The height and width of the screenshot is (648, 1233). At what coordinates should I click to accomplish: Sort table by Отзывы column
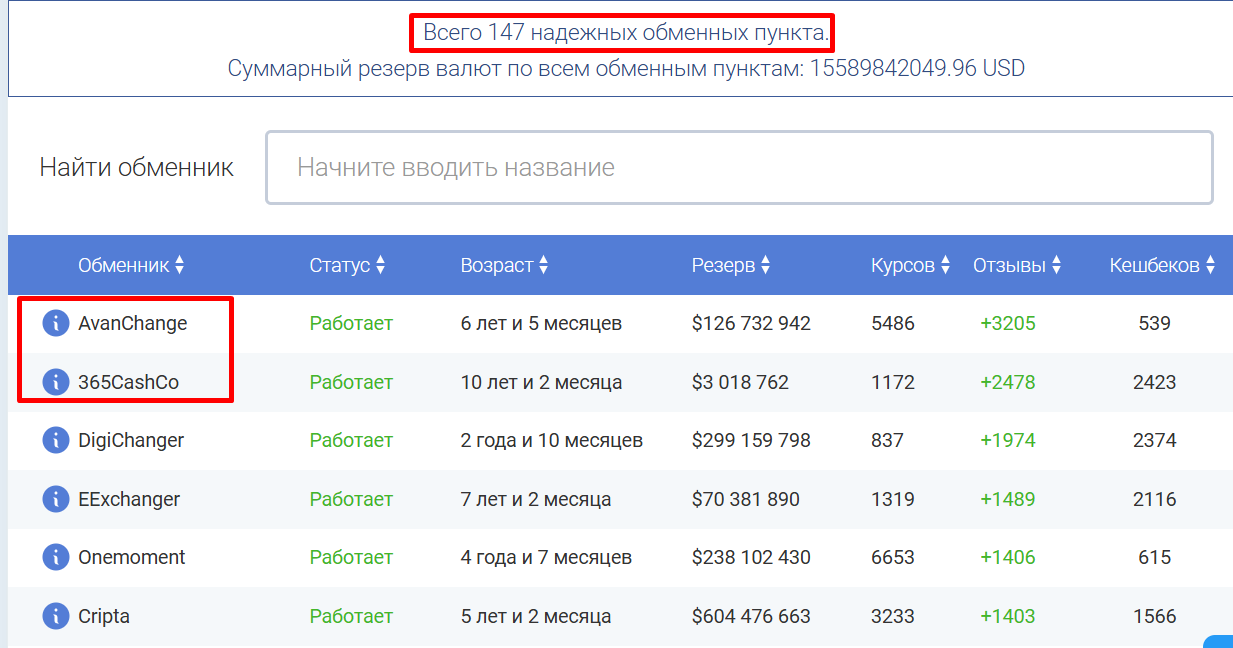tap(1017, 265)
